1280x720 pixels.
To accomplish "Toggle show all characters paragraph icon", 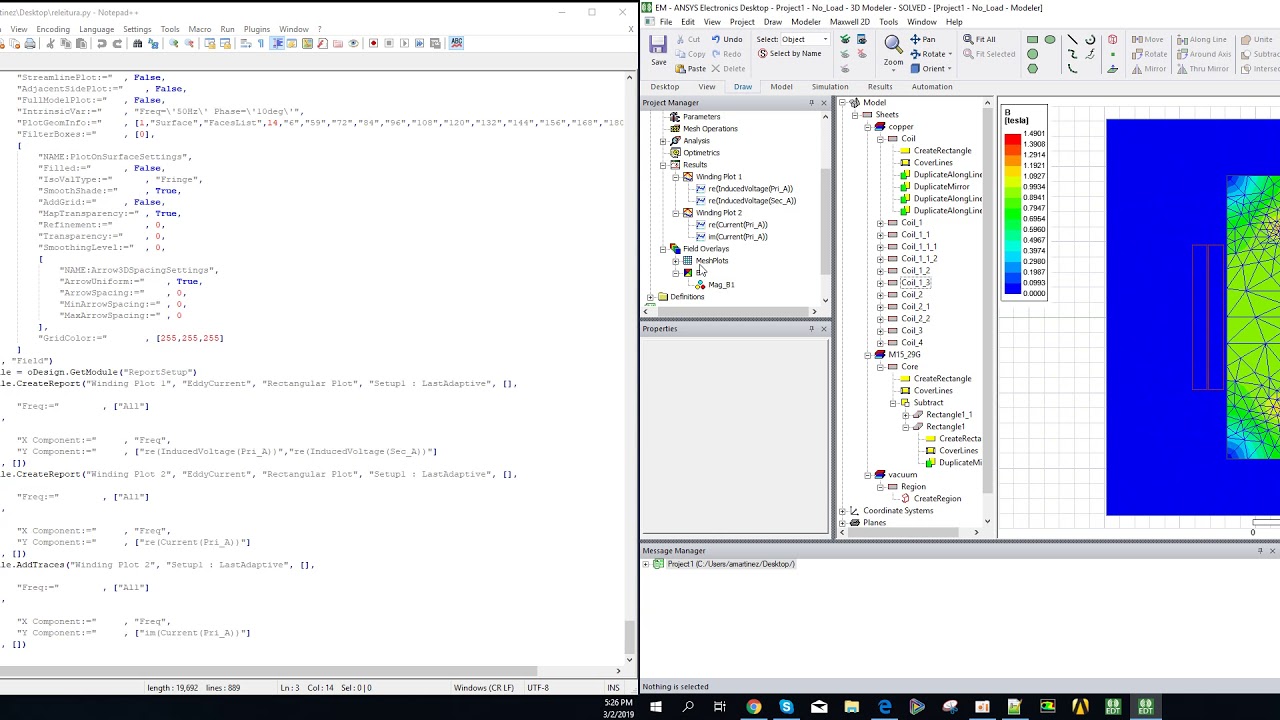I will 260,43.
